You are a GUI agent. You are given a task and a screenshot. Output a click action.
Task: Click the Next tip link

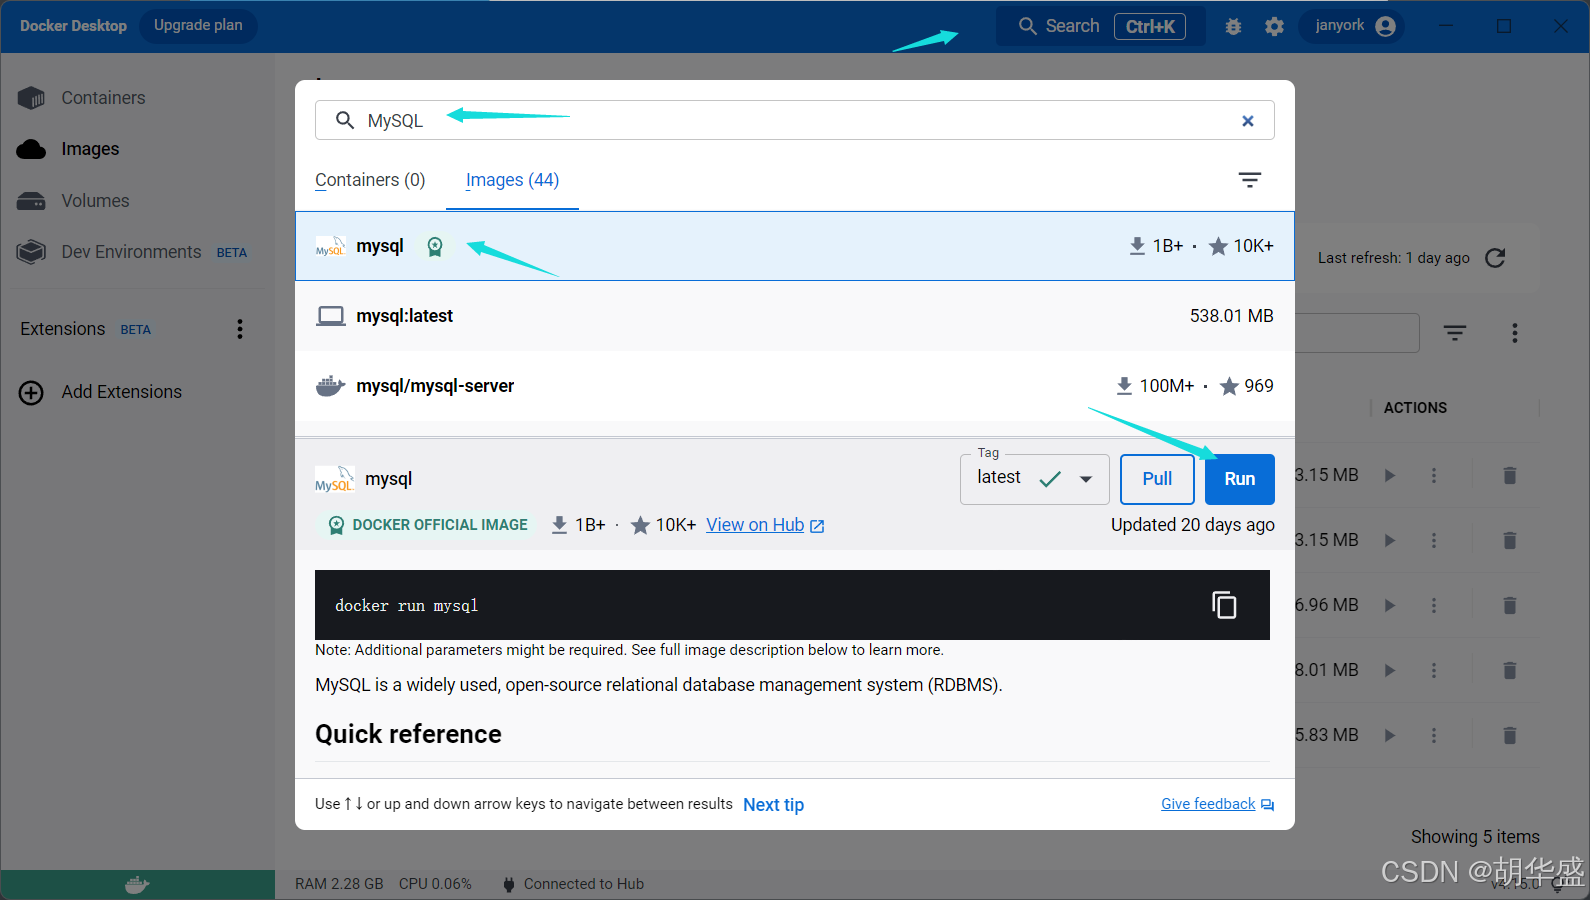pyautogui.click(x=773, y=805)
